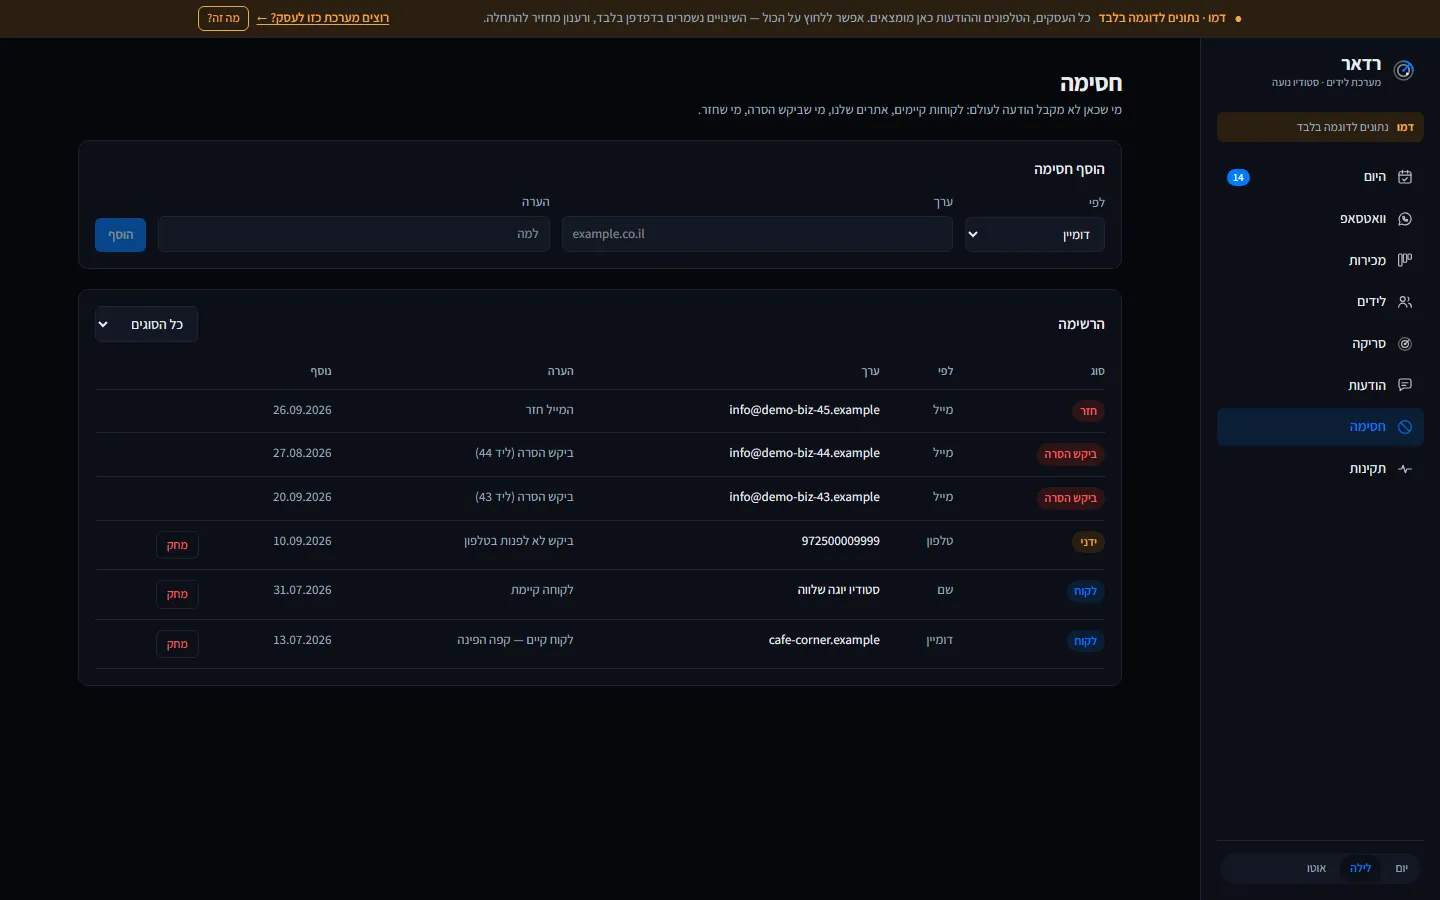The image size is (1440, 900).
Task: Click the חזר red tag
Action: click(1088, 411)
